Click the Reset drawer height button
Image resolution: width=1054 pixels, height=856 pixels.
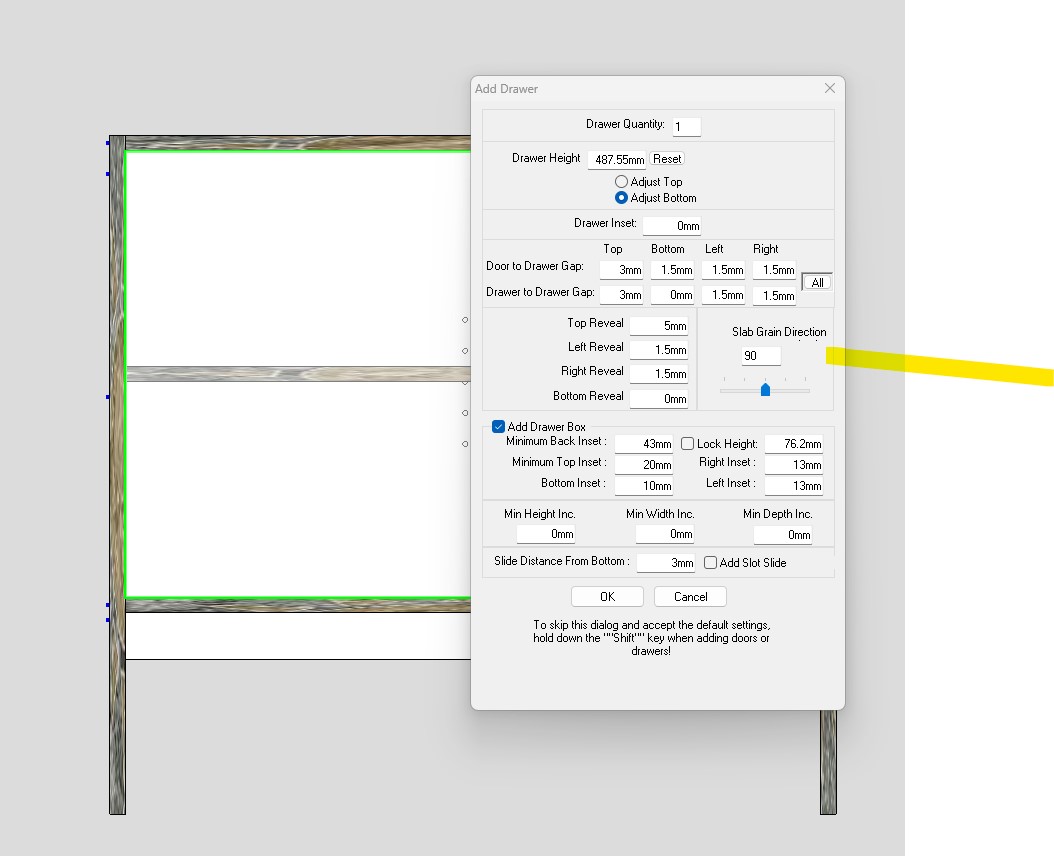[667, 159]
